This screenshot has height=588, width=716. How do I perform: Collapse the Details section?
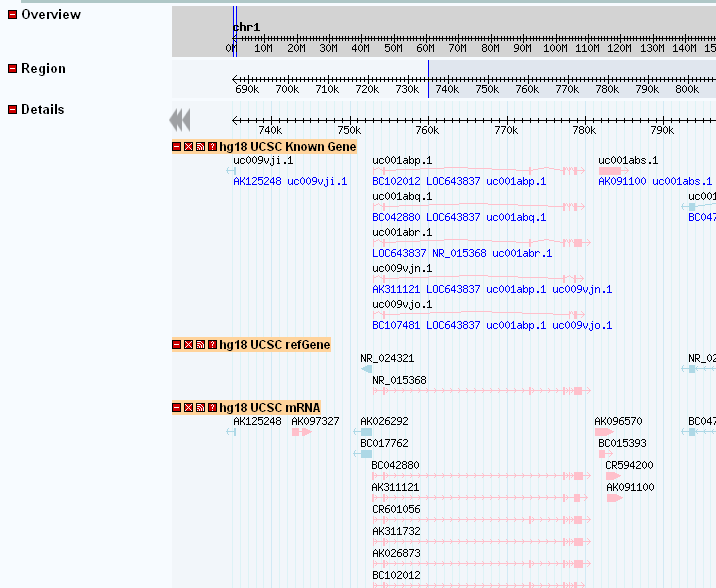(x=12, y=110)
